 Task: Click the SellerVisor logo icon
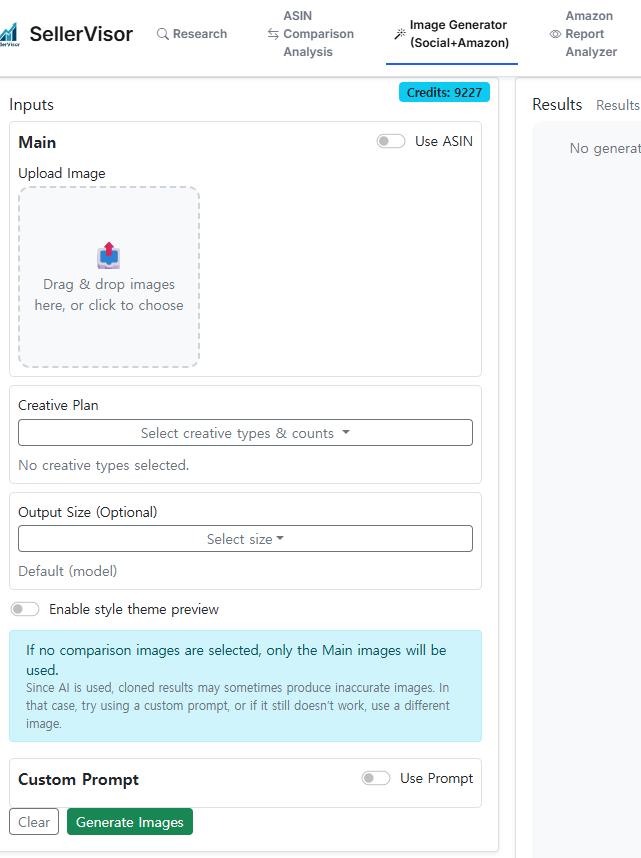pyautogui.click(x=9, y=34)
